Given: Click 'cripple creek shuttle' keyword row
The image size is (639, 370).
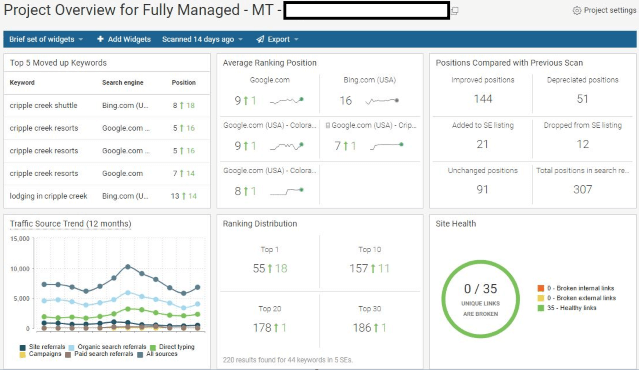Looking at the screenshot, I should pos(107,106).
